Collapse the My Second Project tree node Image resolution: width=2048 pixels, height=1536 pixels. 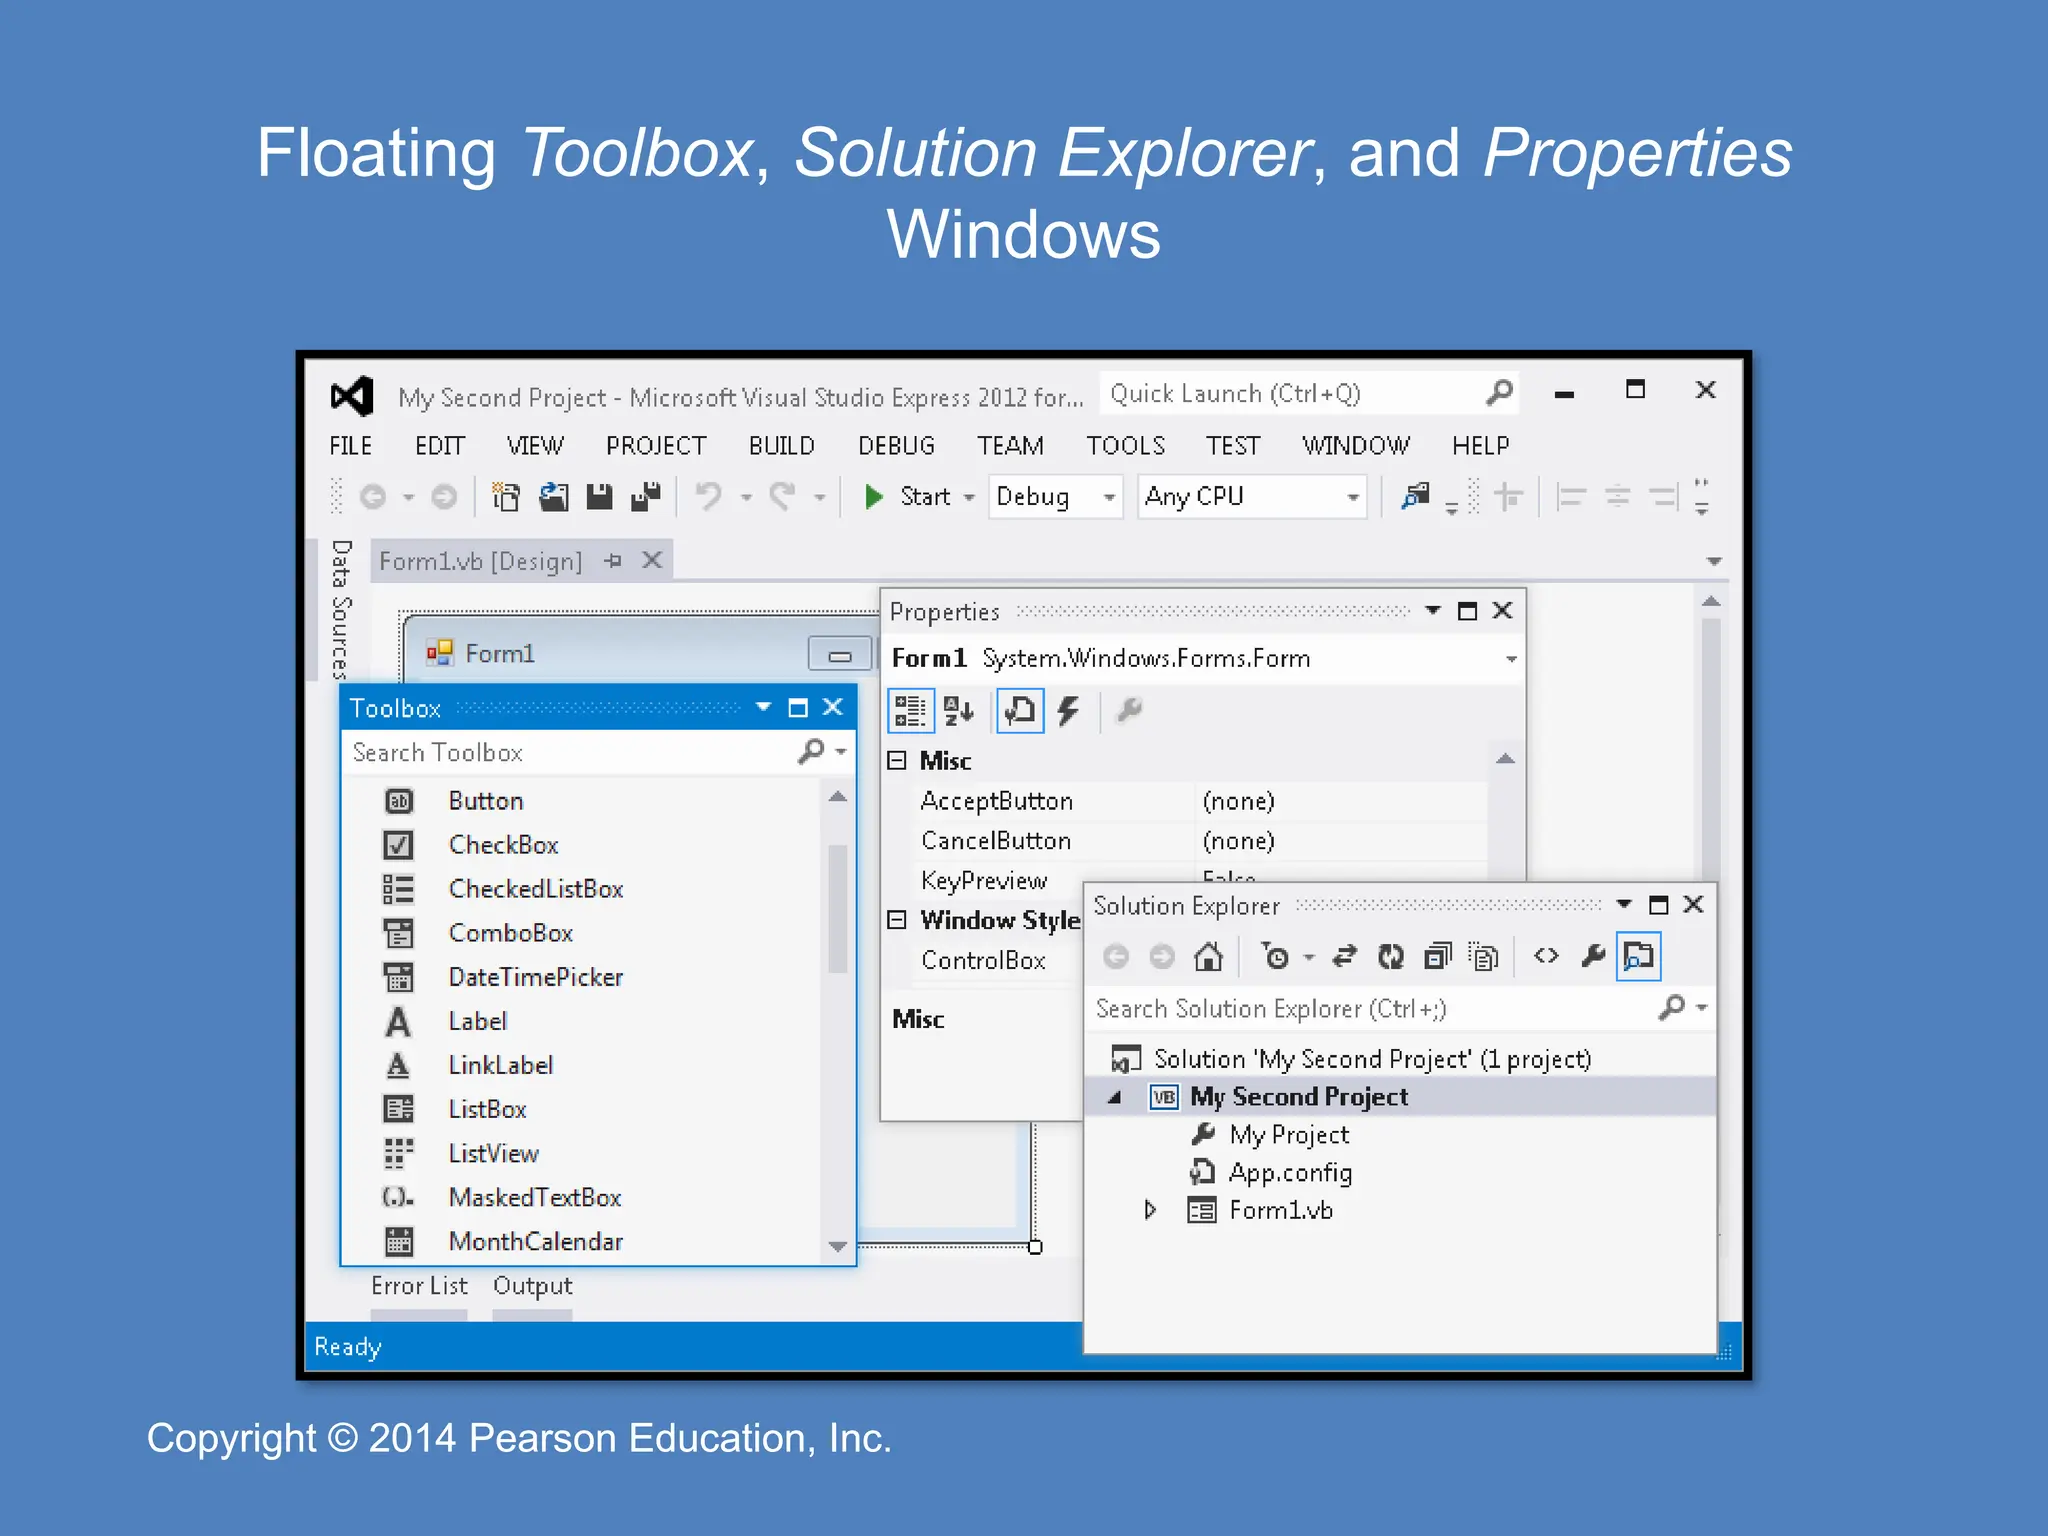[1114, 1097]
